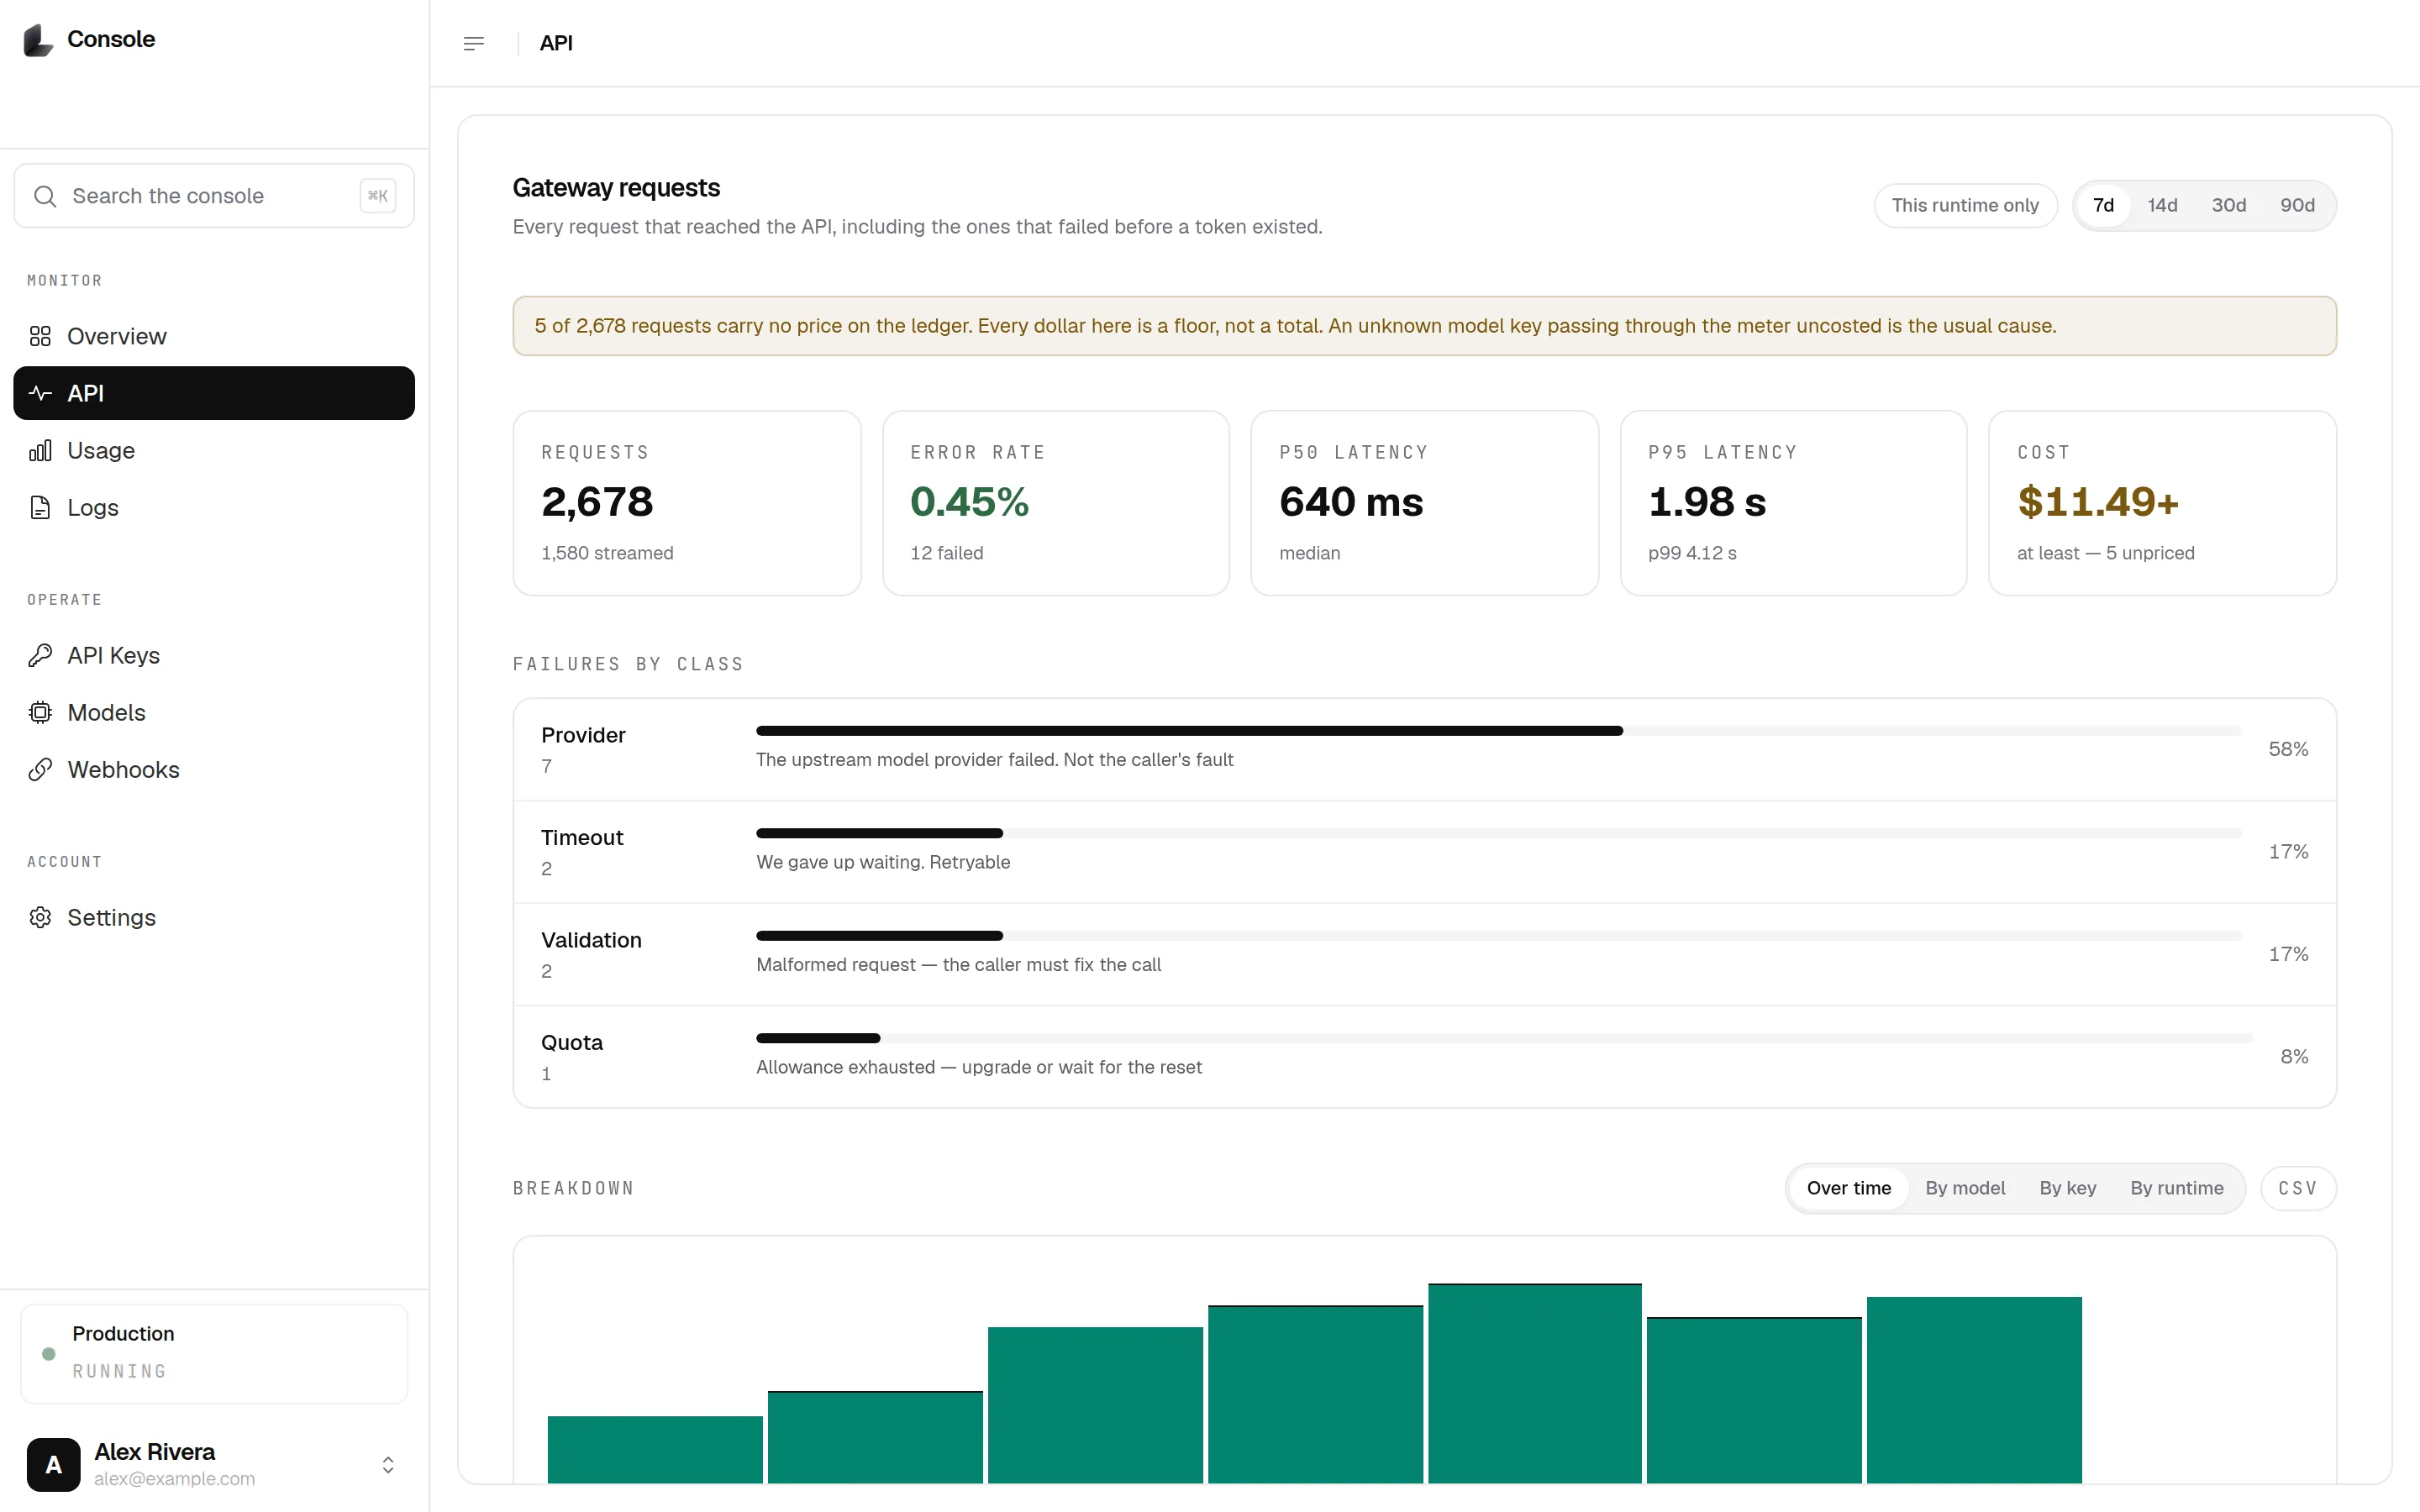Click the Requests 2,678 card
This screenshot has height=1512, width=2420.
(x=687, y=503)
